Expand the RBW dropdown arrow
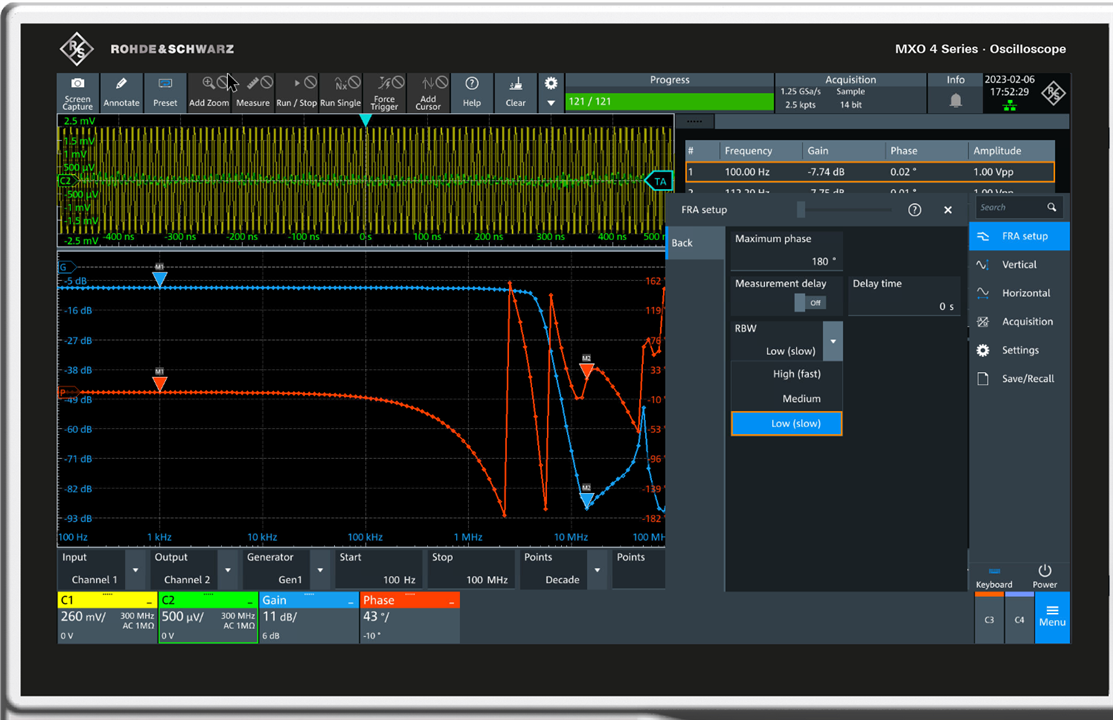The width and height of the screenshot is (1113, 720). pyautogui.click(x=832, y=341)
